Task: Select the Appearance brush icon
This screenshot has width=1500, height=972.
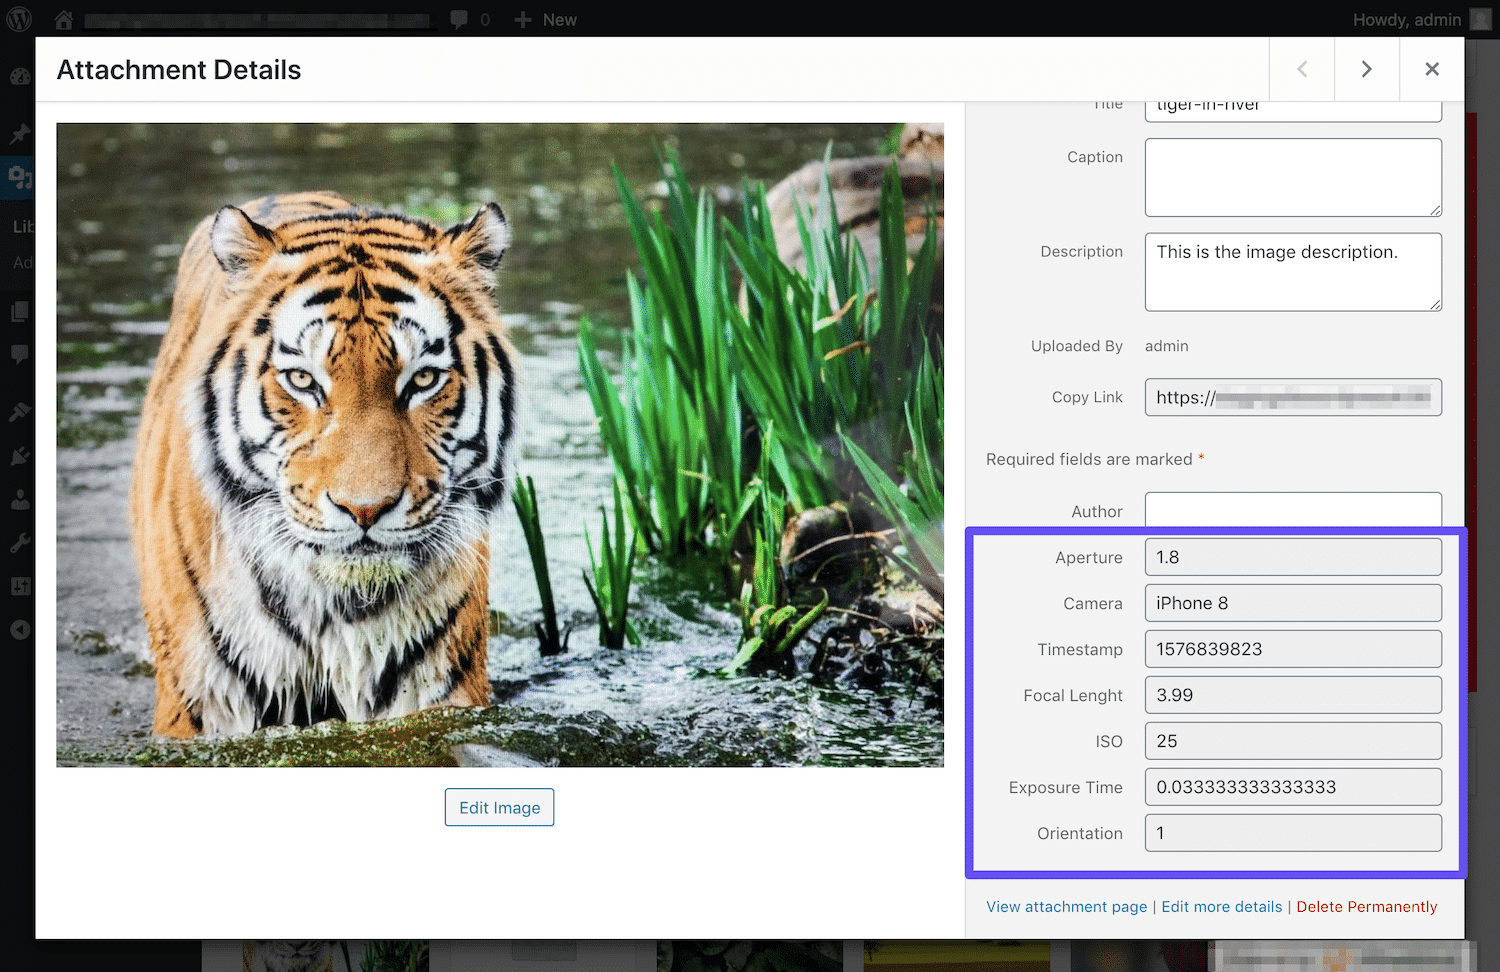Action: coord(19,411)
